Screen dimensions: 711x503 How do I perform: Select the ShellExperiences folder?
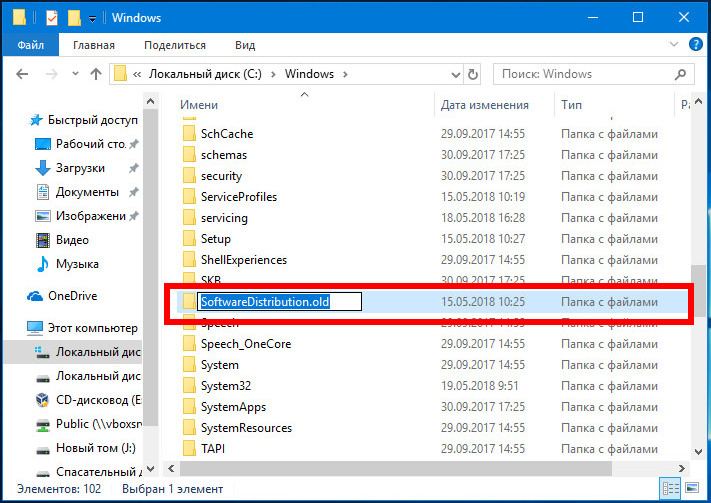[x=244, y=260]
